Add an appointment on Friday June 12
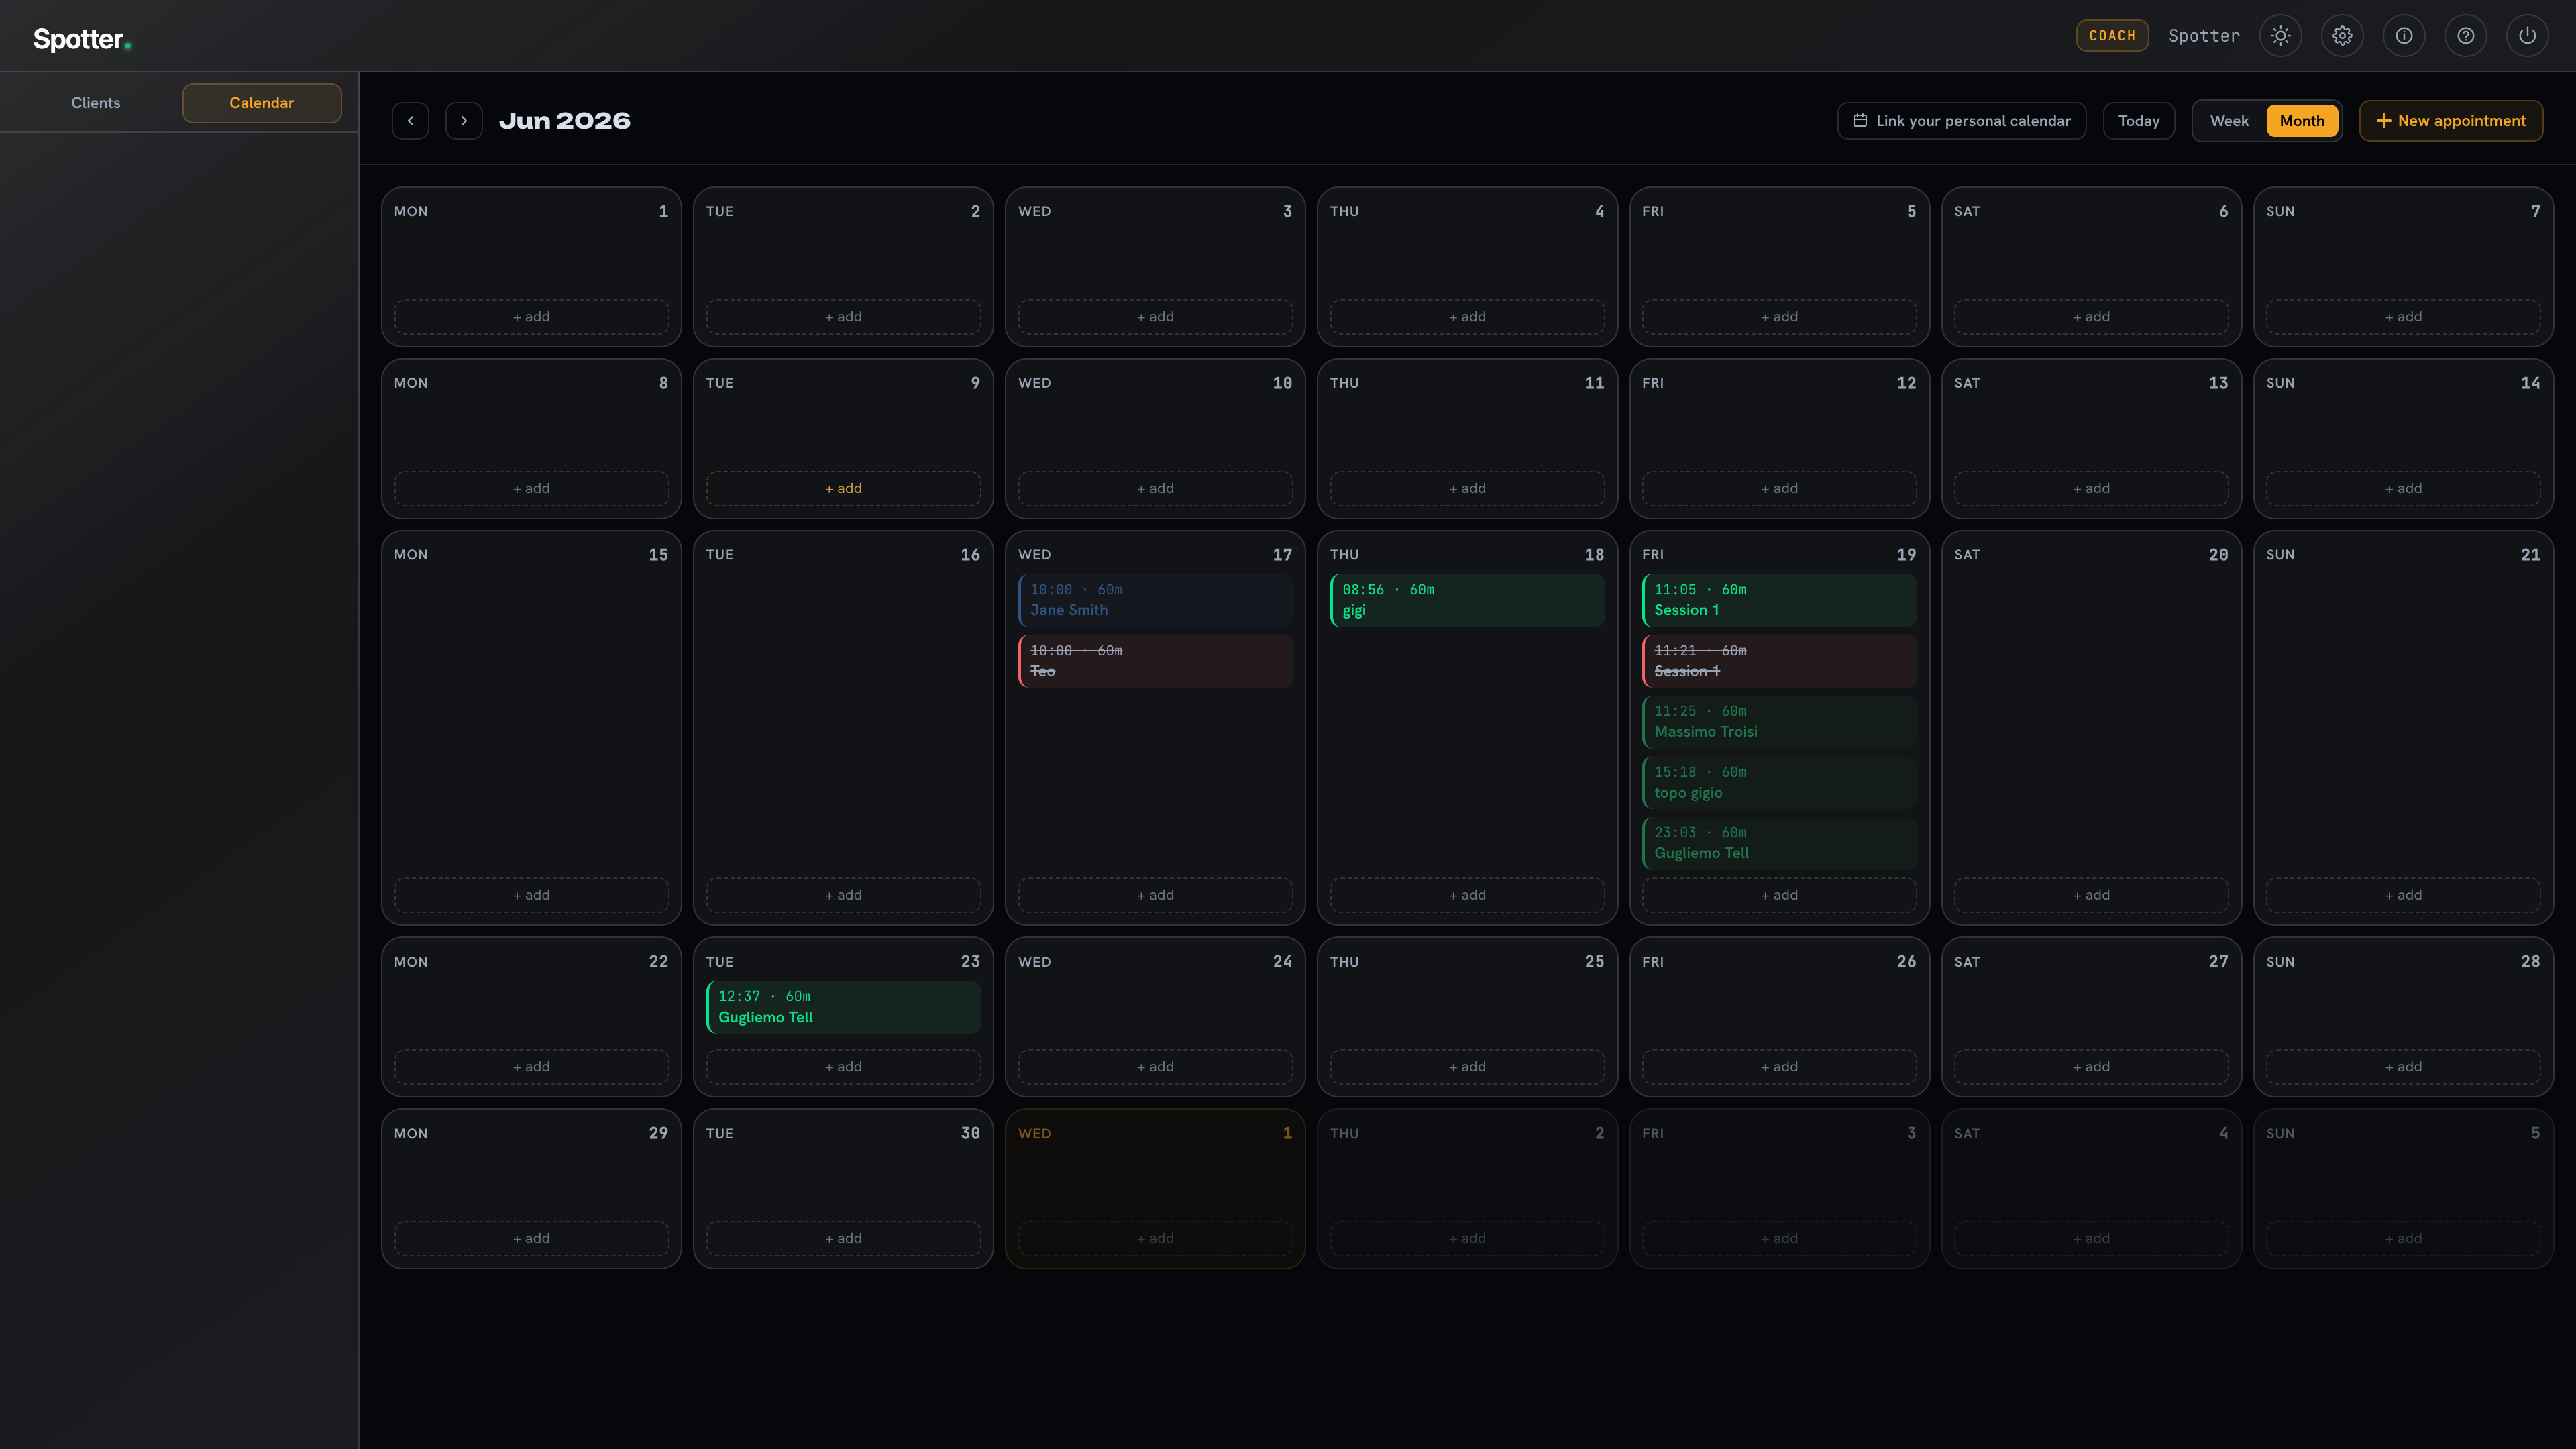The height and width of the screenshot is (1449, 2576). (x=1779, y=489)
